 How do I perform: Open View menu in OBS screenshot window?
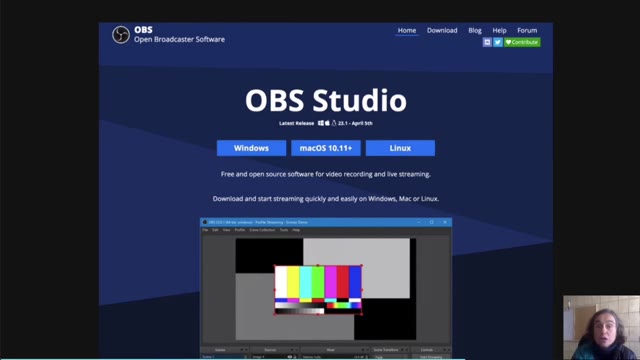click(226, 230)
